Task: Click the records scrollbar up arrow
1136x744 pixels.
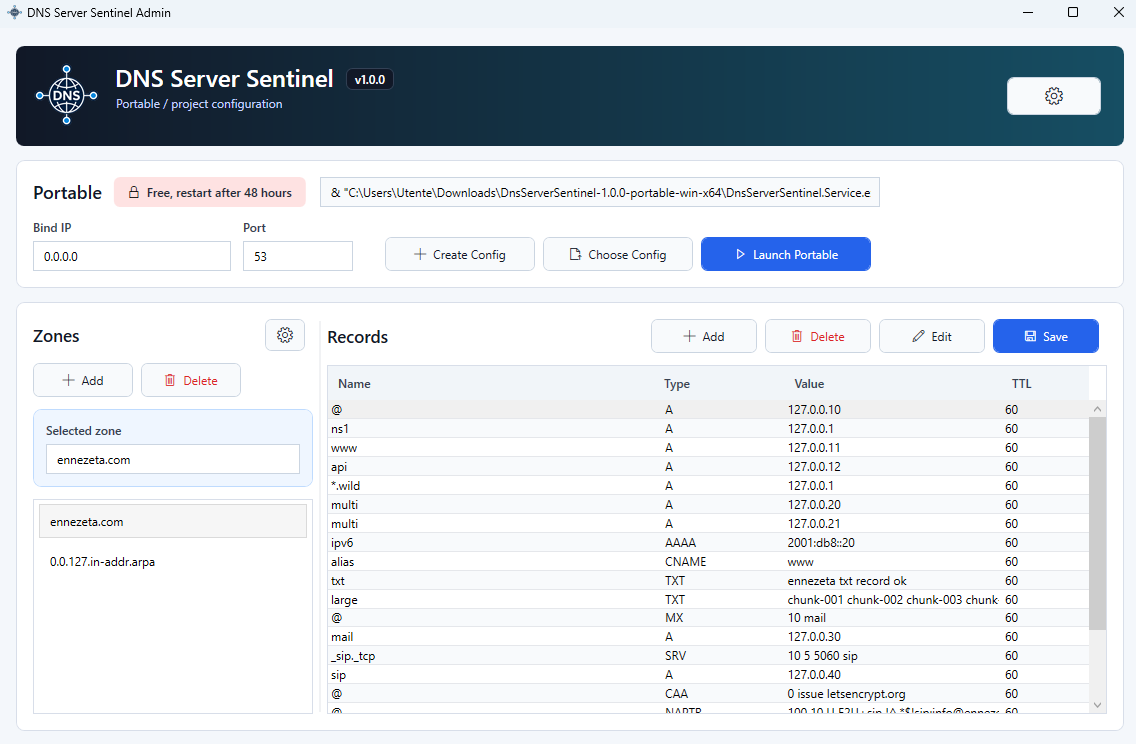Action: pos(1097,409)
